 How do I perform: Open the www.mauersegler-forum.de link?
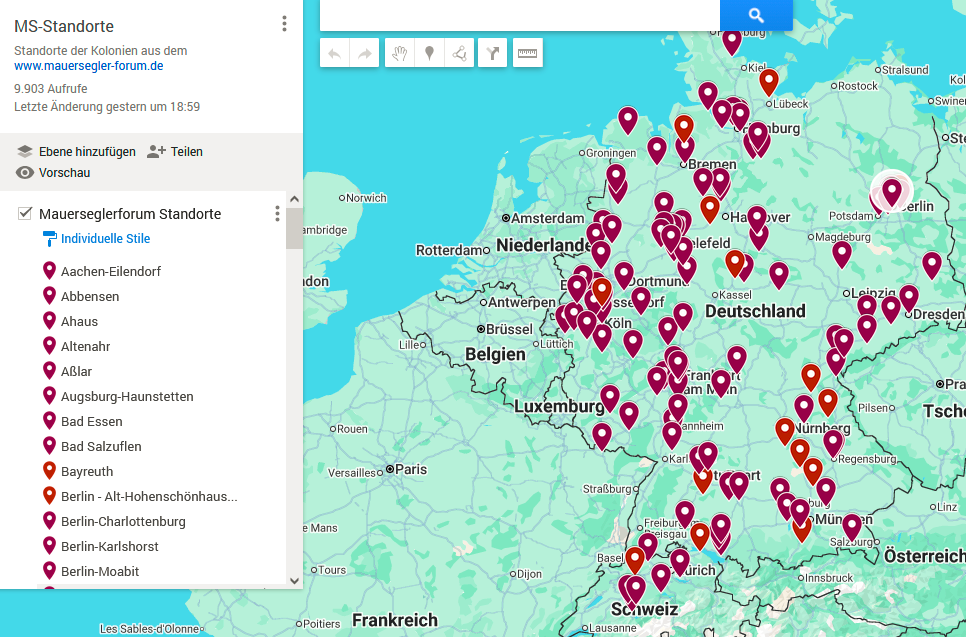(88, 66)
